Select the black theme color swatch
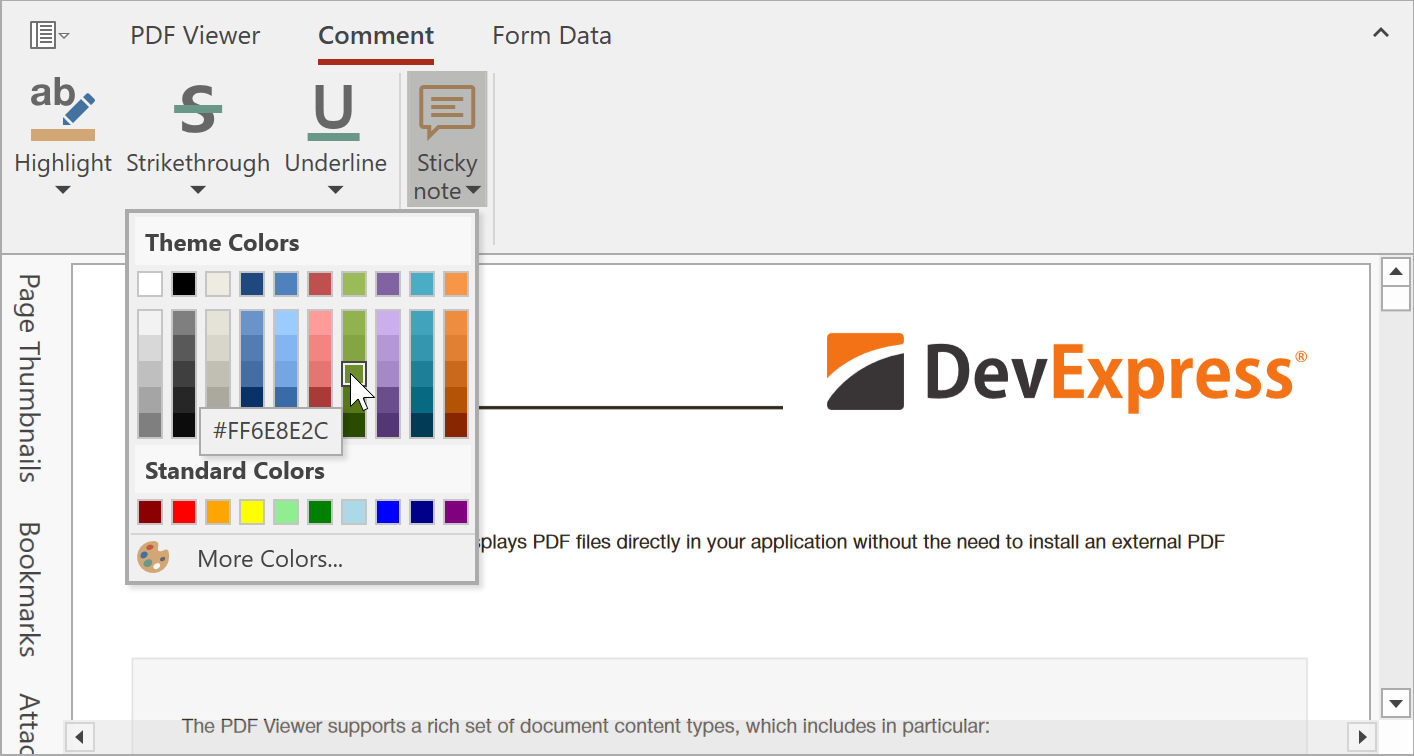The image size is (1414, 756). pos(184,284)
